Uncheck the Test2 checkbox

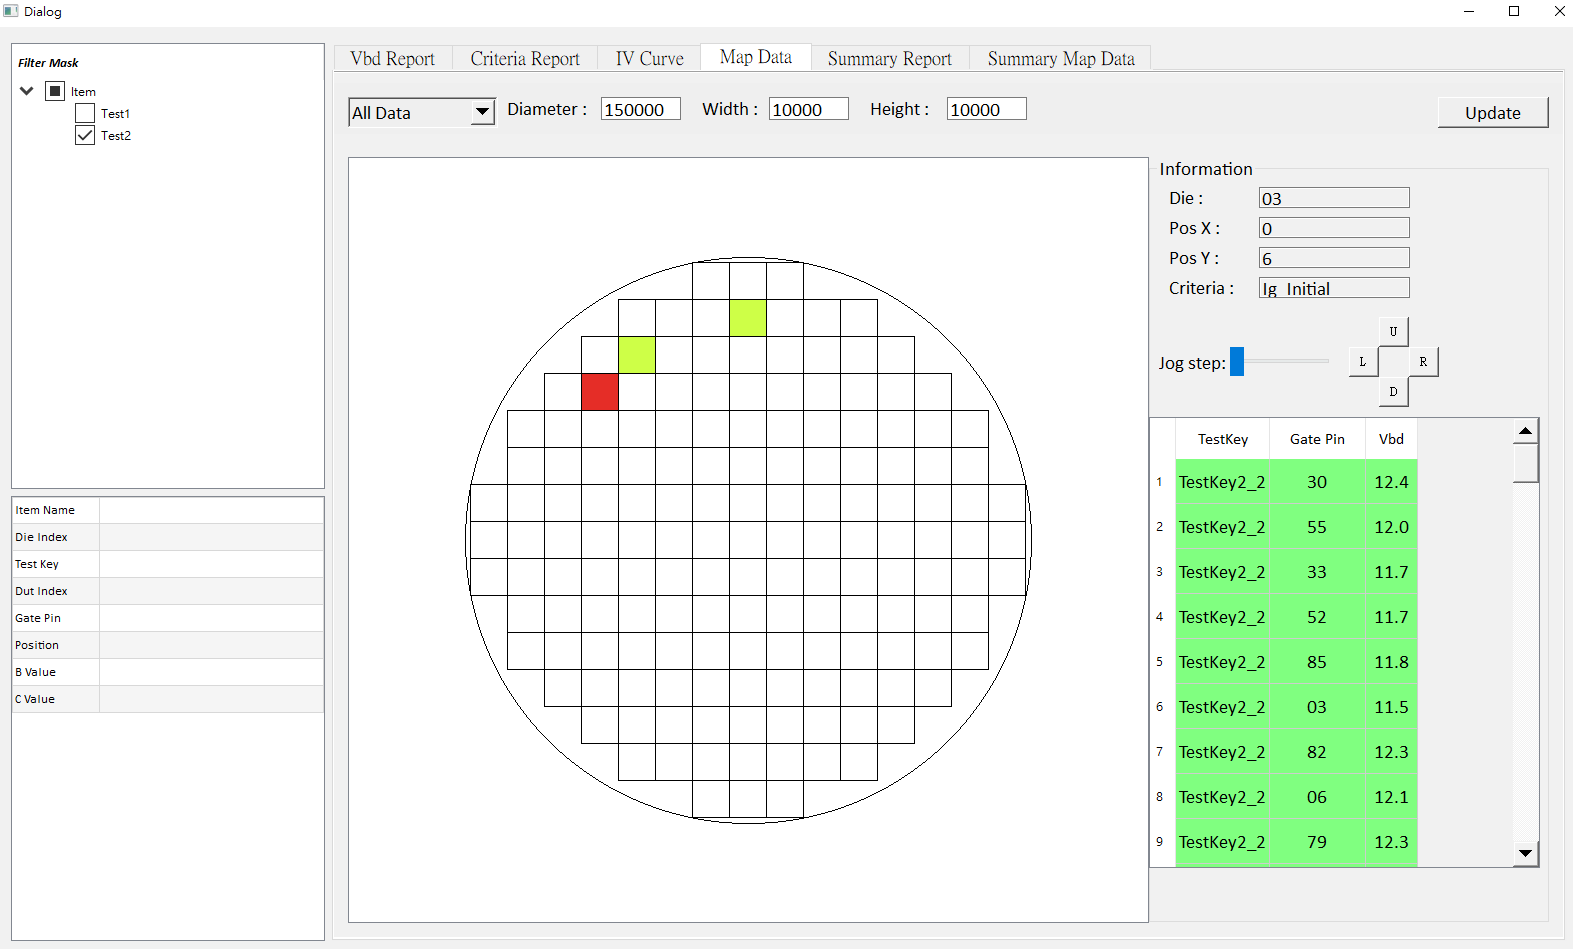pyautogui.click(x=85, y=135)
